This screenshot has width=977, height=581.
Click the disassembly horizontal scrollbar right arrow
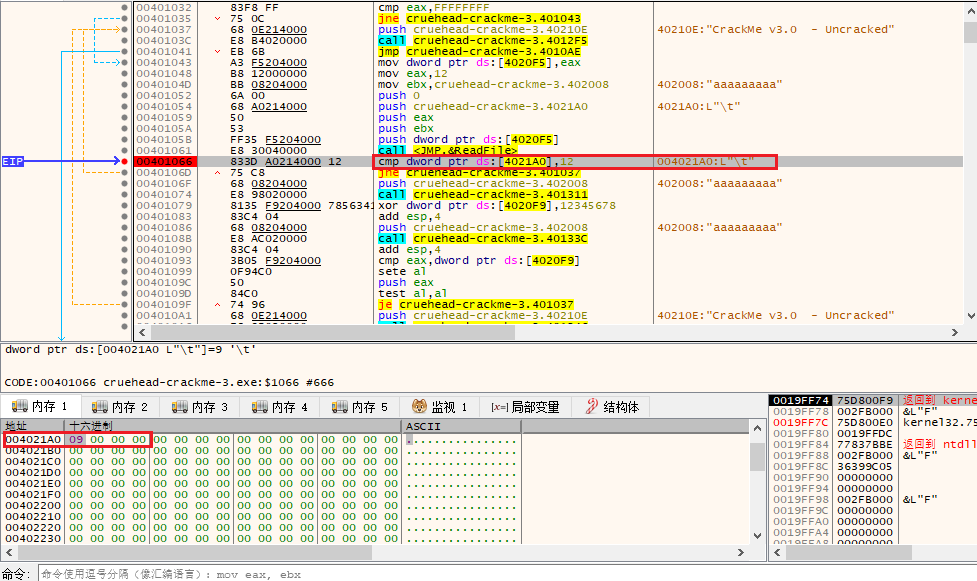955,333
